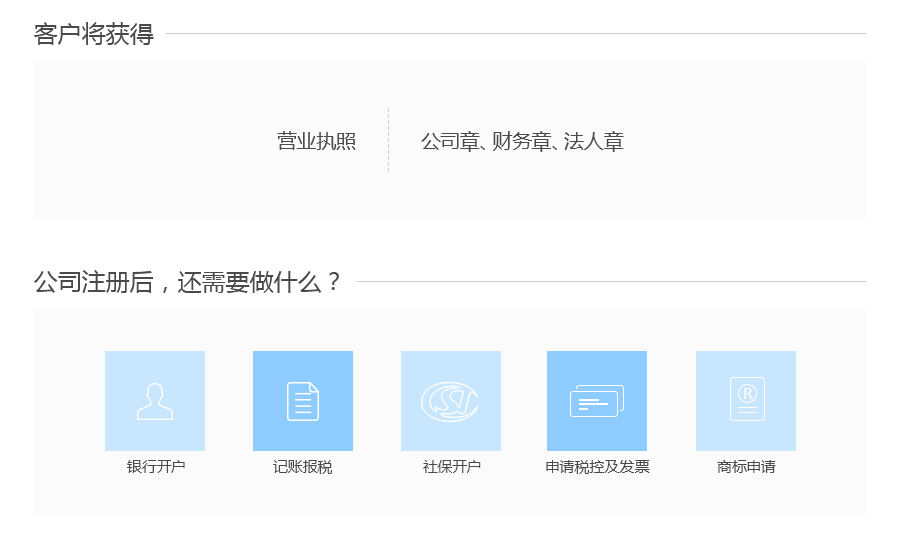898x541 pixels.
Task: Click the 营业执照 text item
Action: (x=316, y=142)
